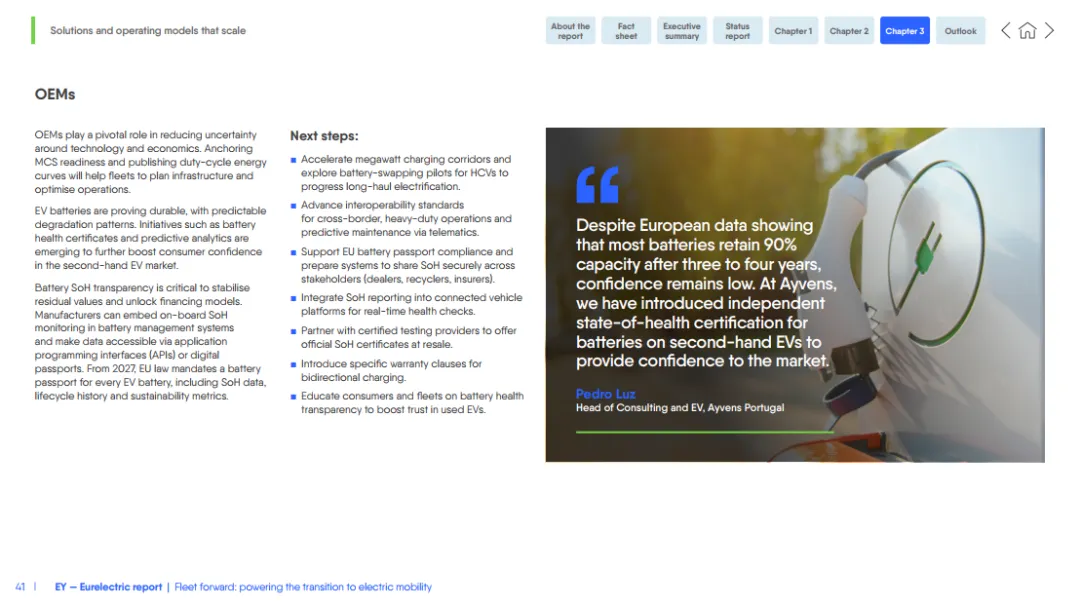Go to the previous page arrow
The width and height of the screenshot is (1080, 607).
coord(1006,30)
